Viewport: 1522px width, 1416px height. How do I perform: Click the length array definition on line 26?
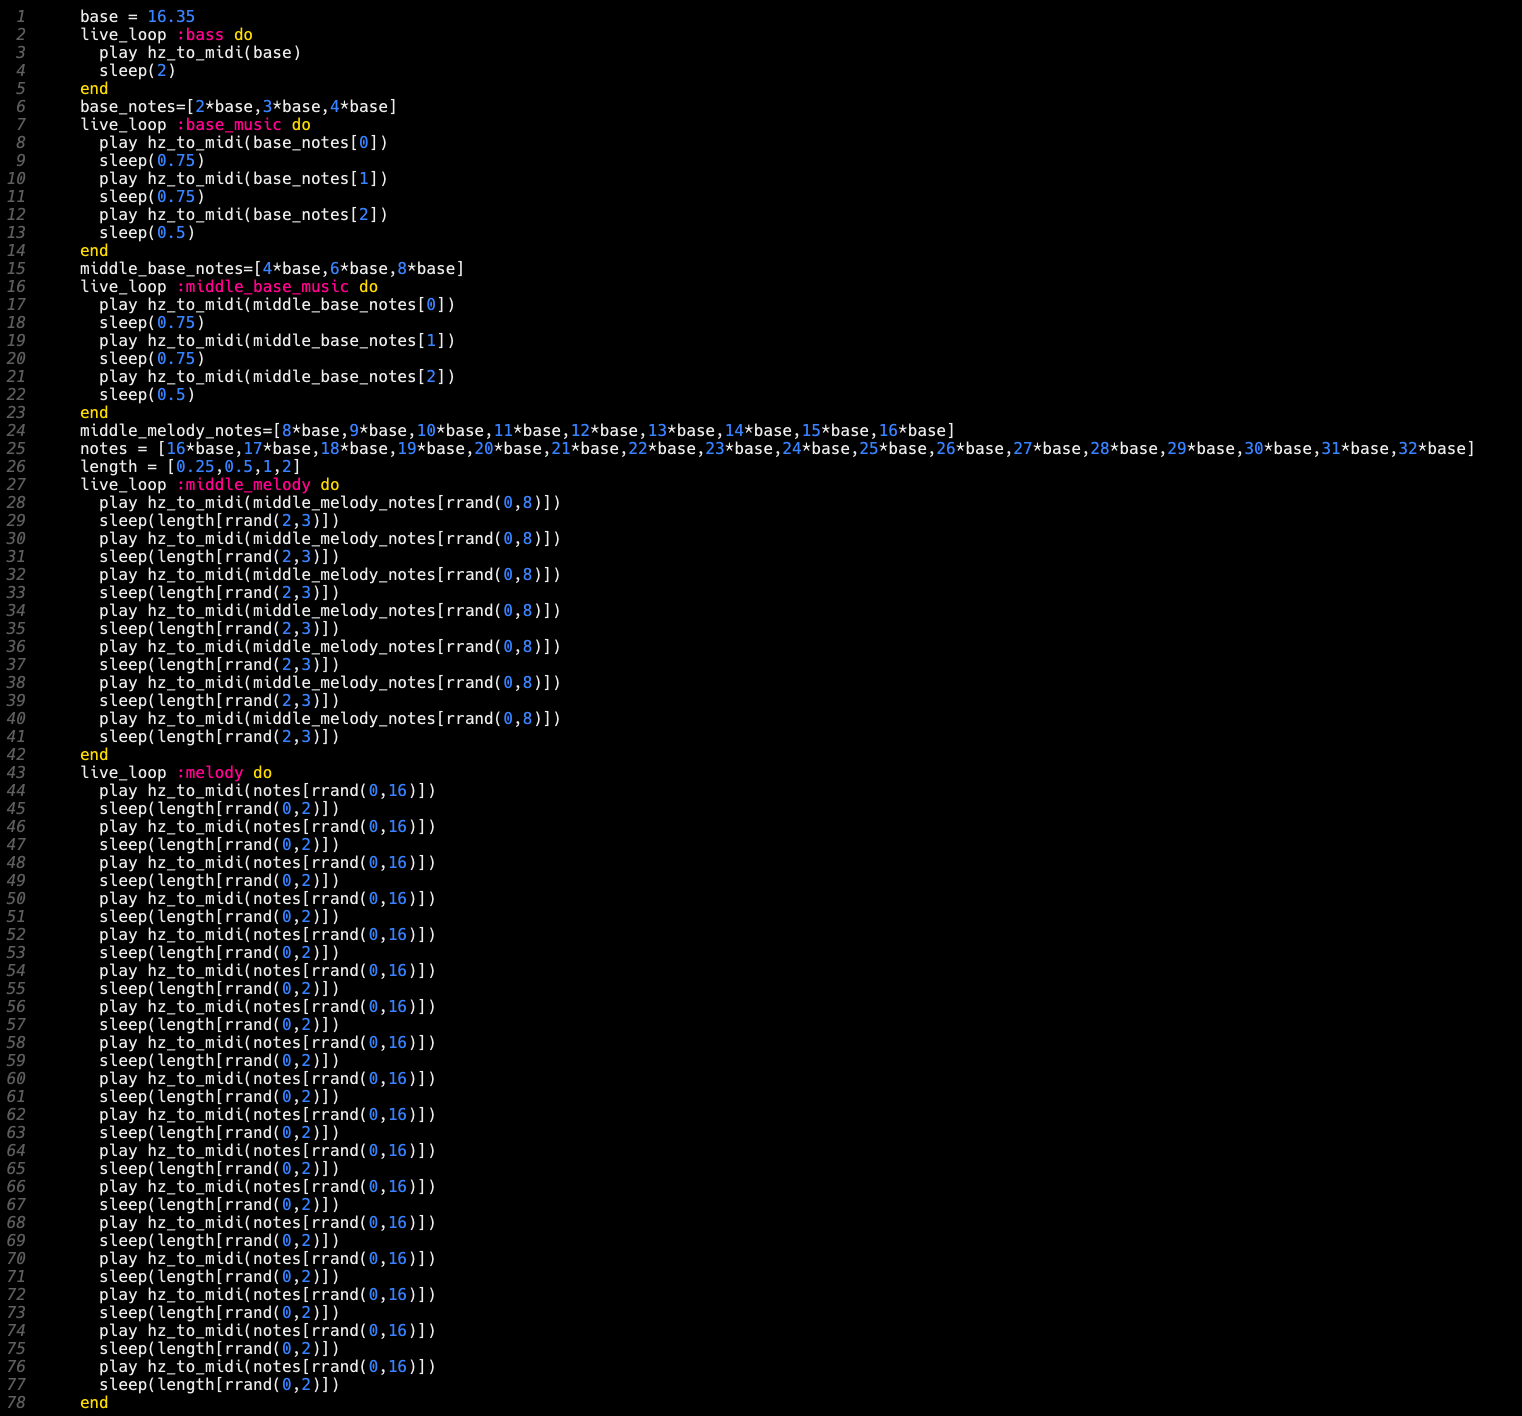[190, 466]
